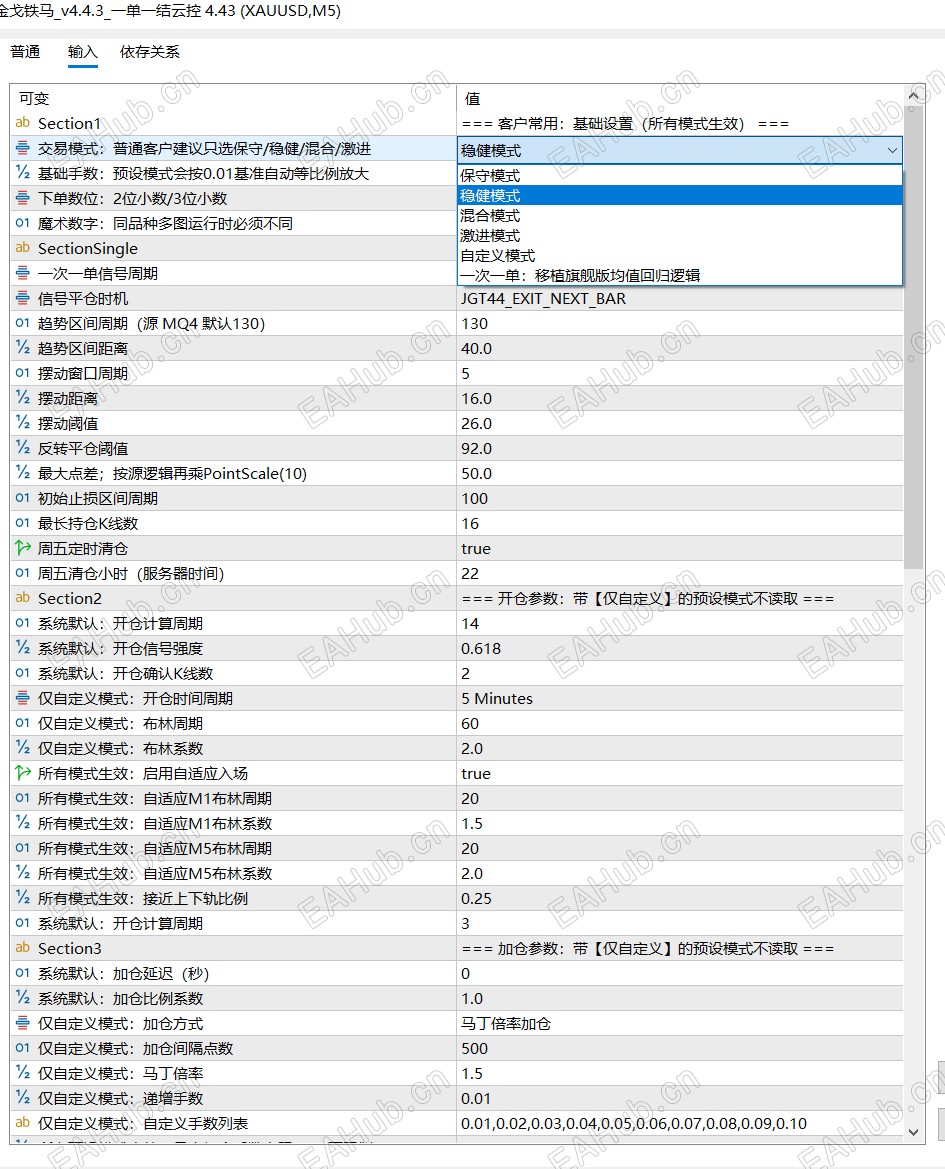Edit 趋势区间距离 value 40.0
The image size is (945, 1169).
pyautogui.click(x=680, y=348)
